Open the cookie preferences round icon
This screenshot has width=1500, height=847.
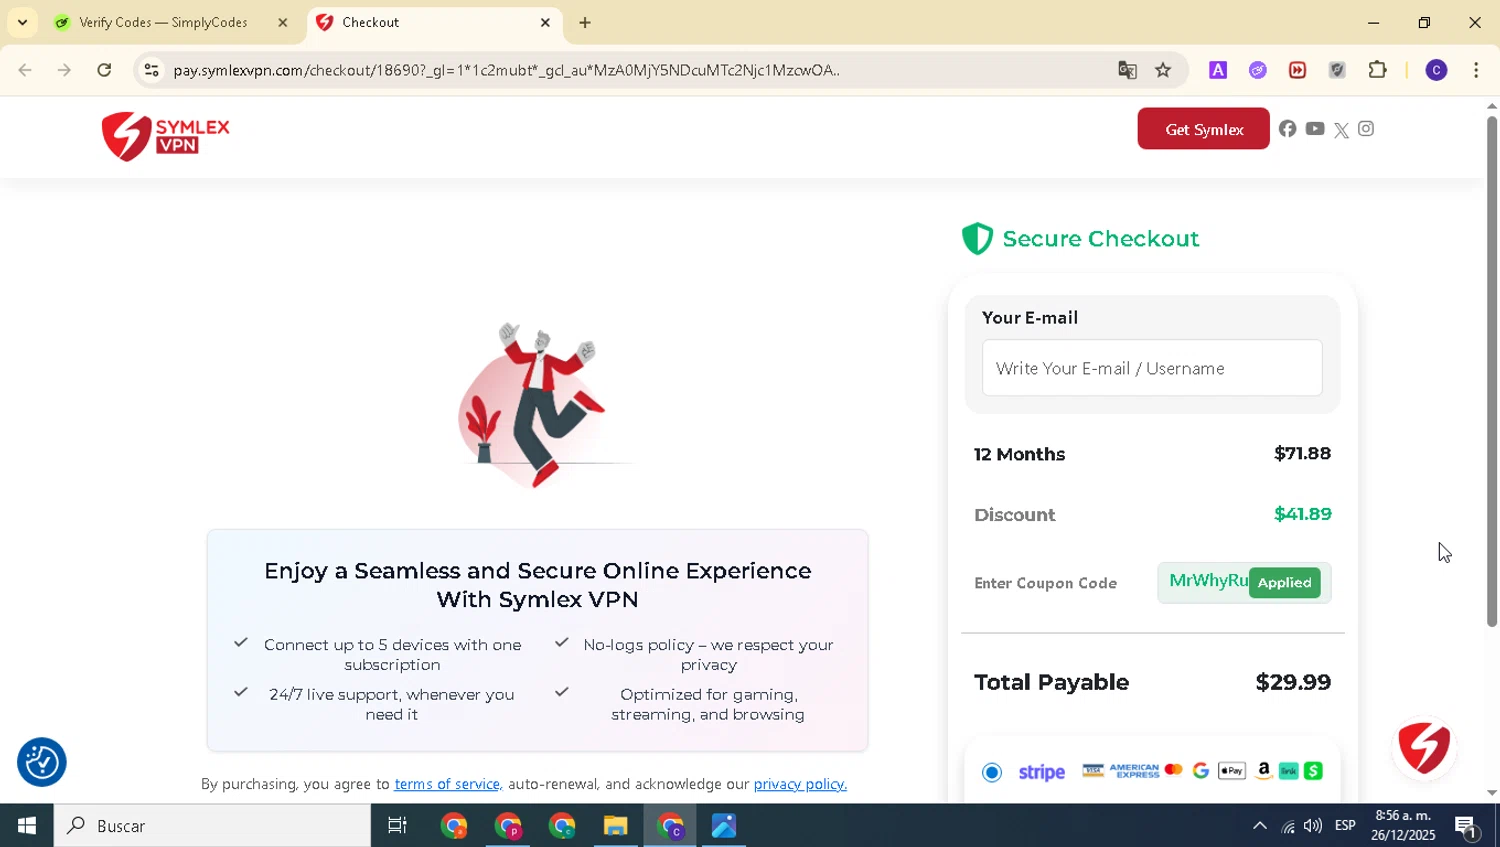tap(42, 763)
